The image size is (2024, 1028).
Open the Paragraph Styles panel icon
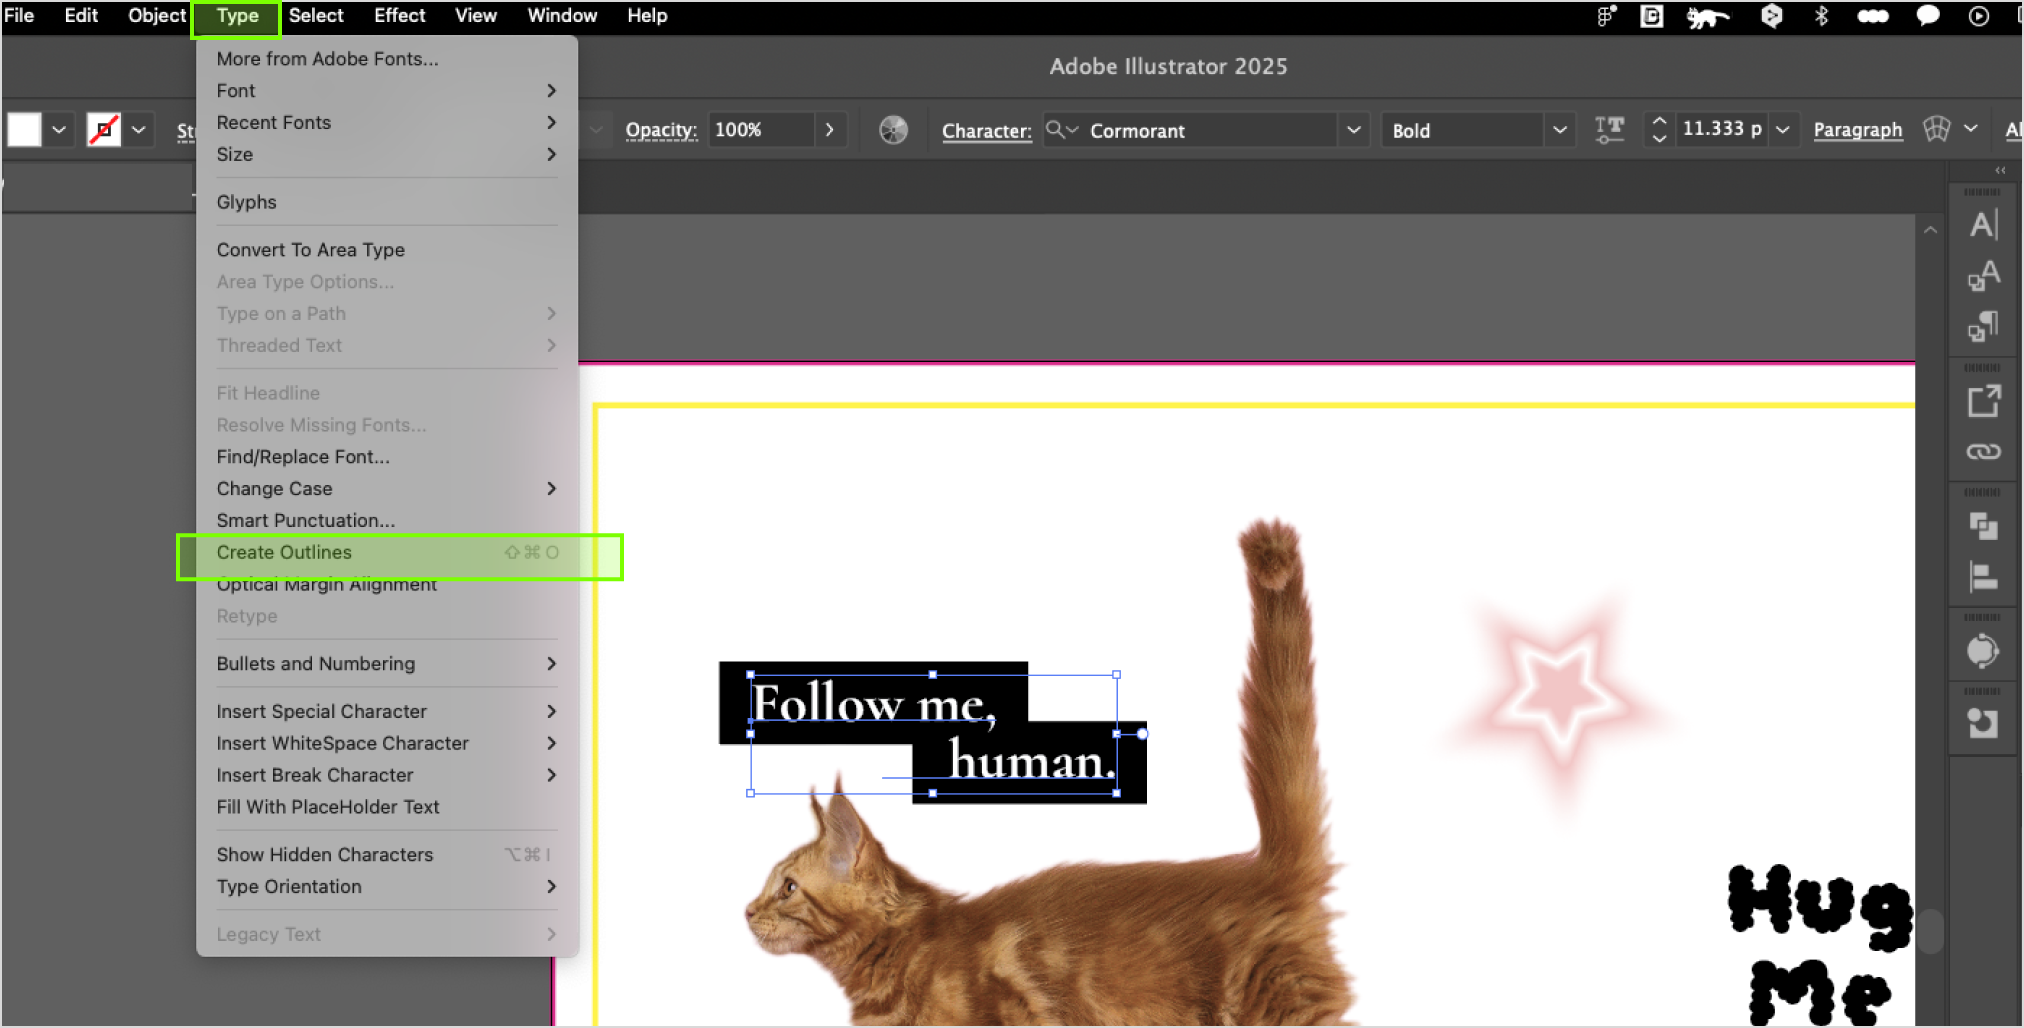tap(1983, 326)
